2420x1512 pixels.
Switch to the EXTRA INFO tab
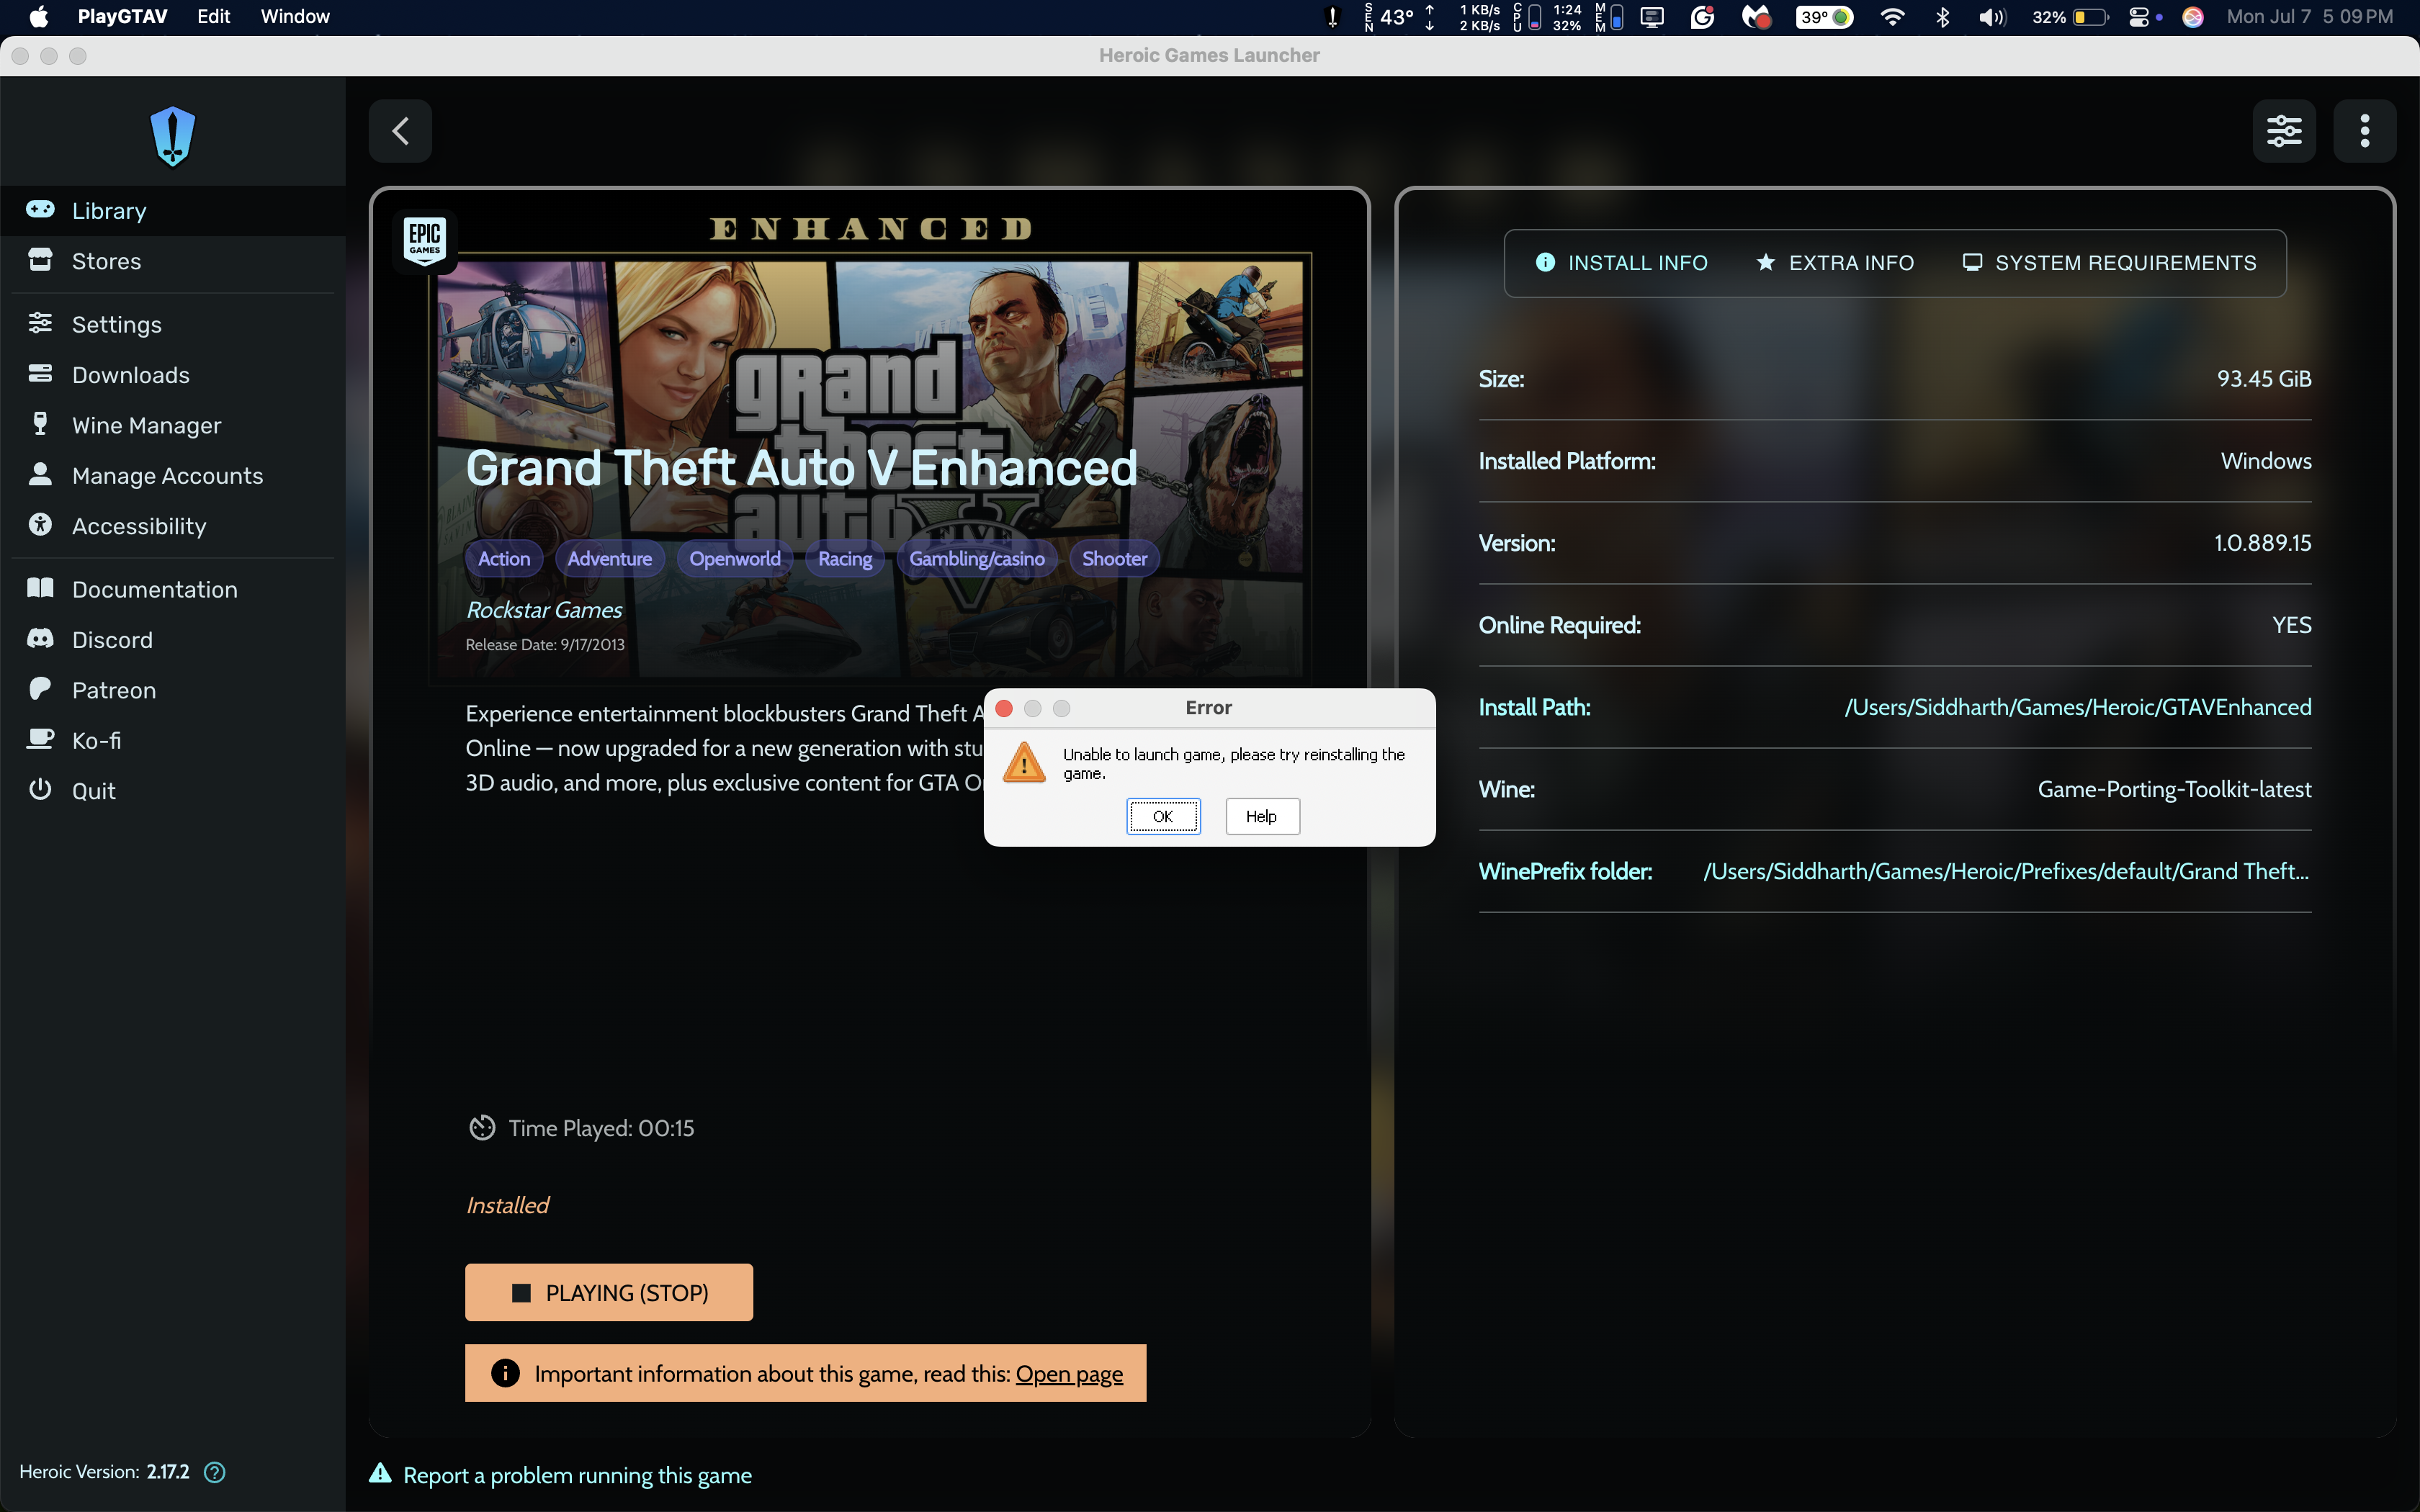pos(1835,263)
